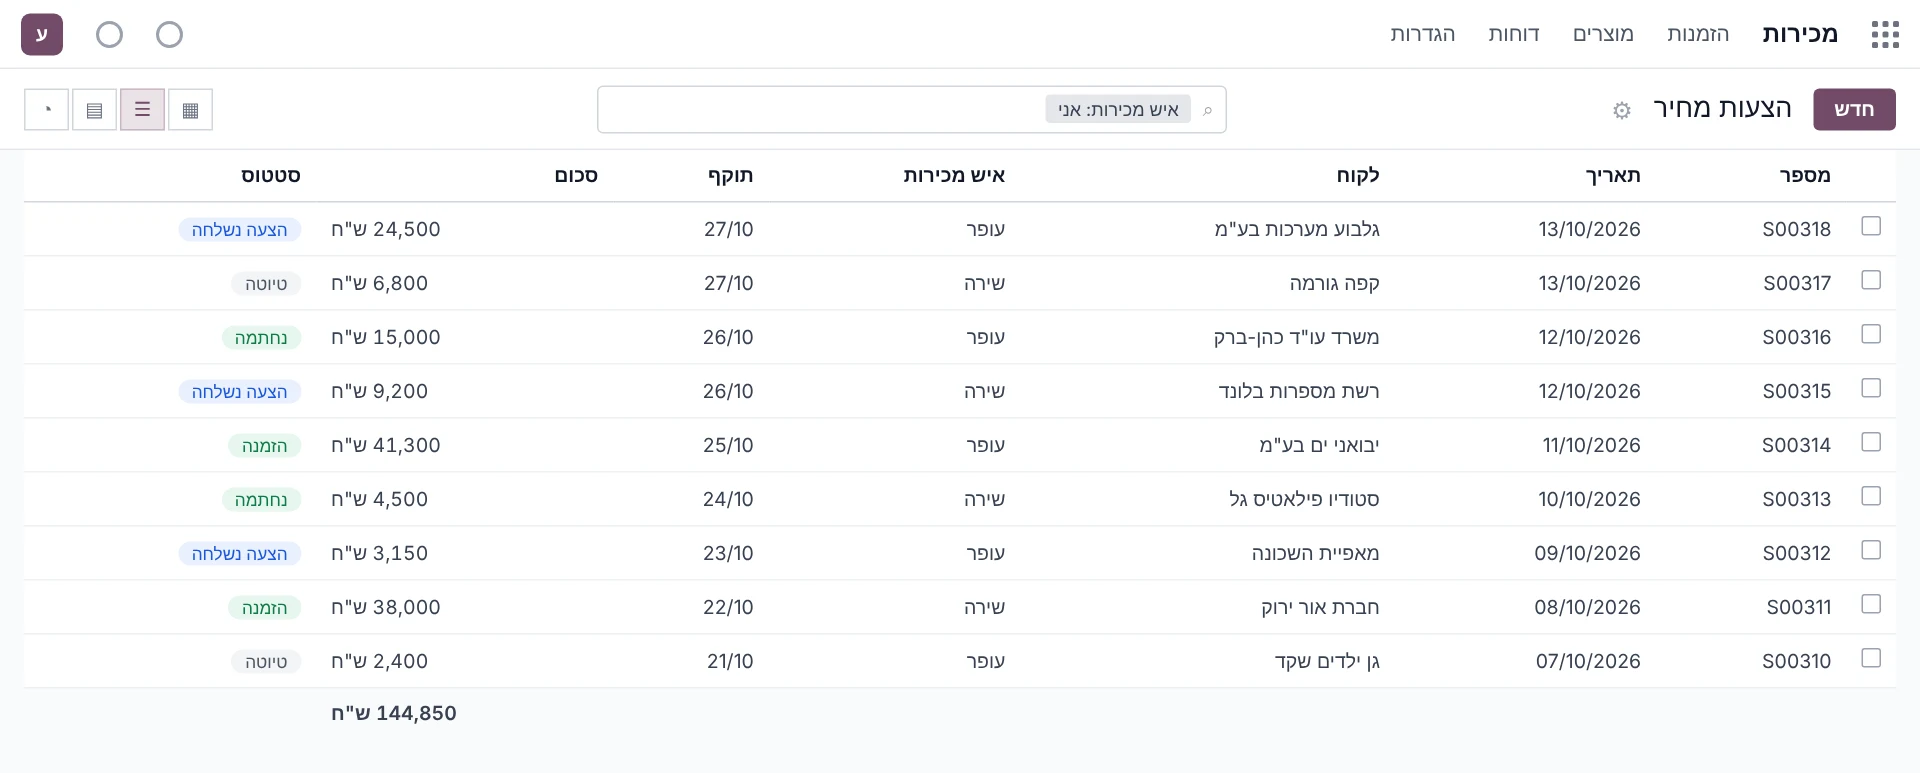Screen dimensions: 1920x773
Task: Go to the הזמנות menu
Action: pos(1698,34)
